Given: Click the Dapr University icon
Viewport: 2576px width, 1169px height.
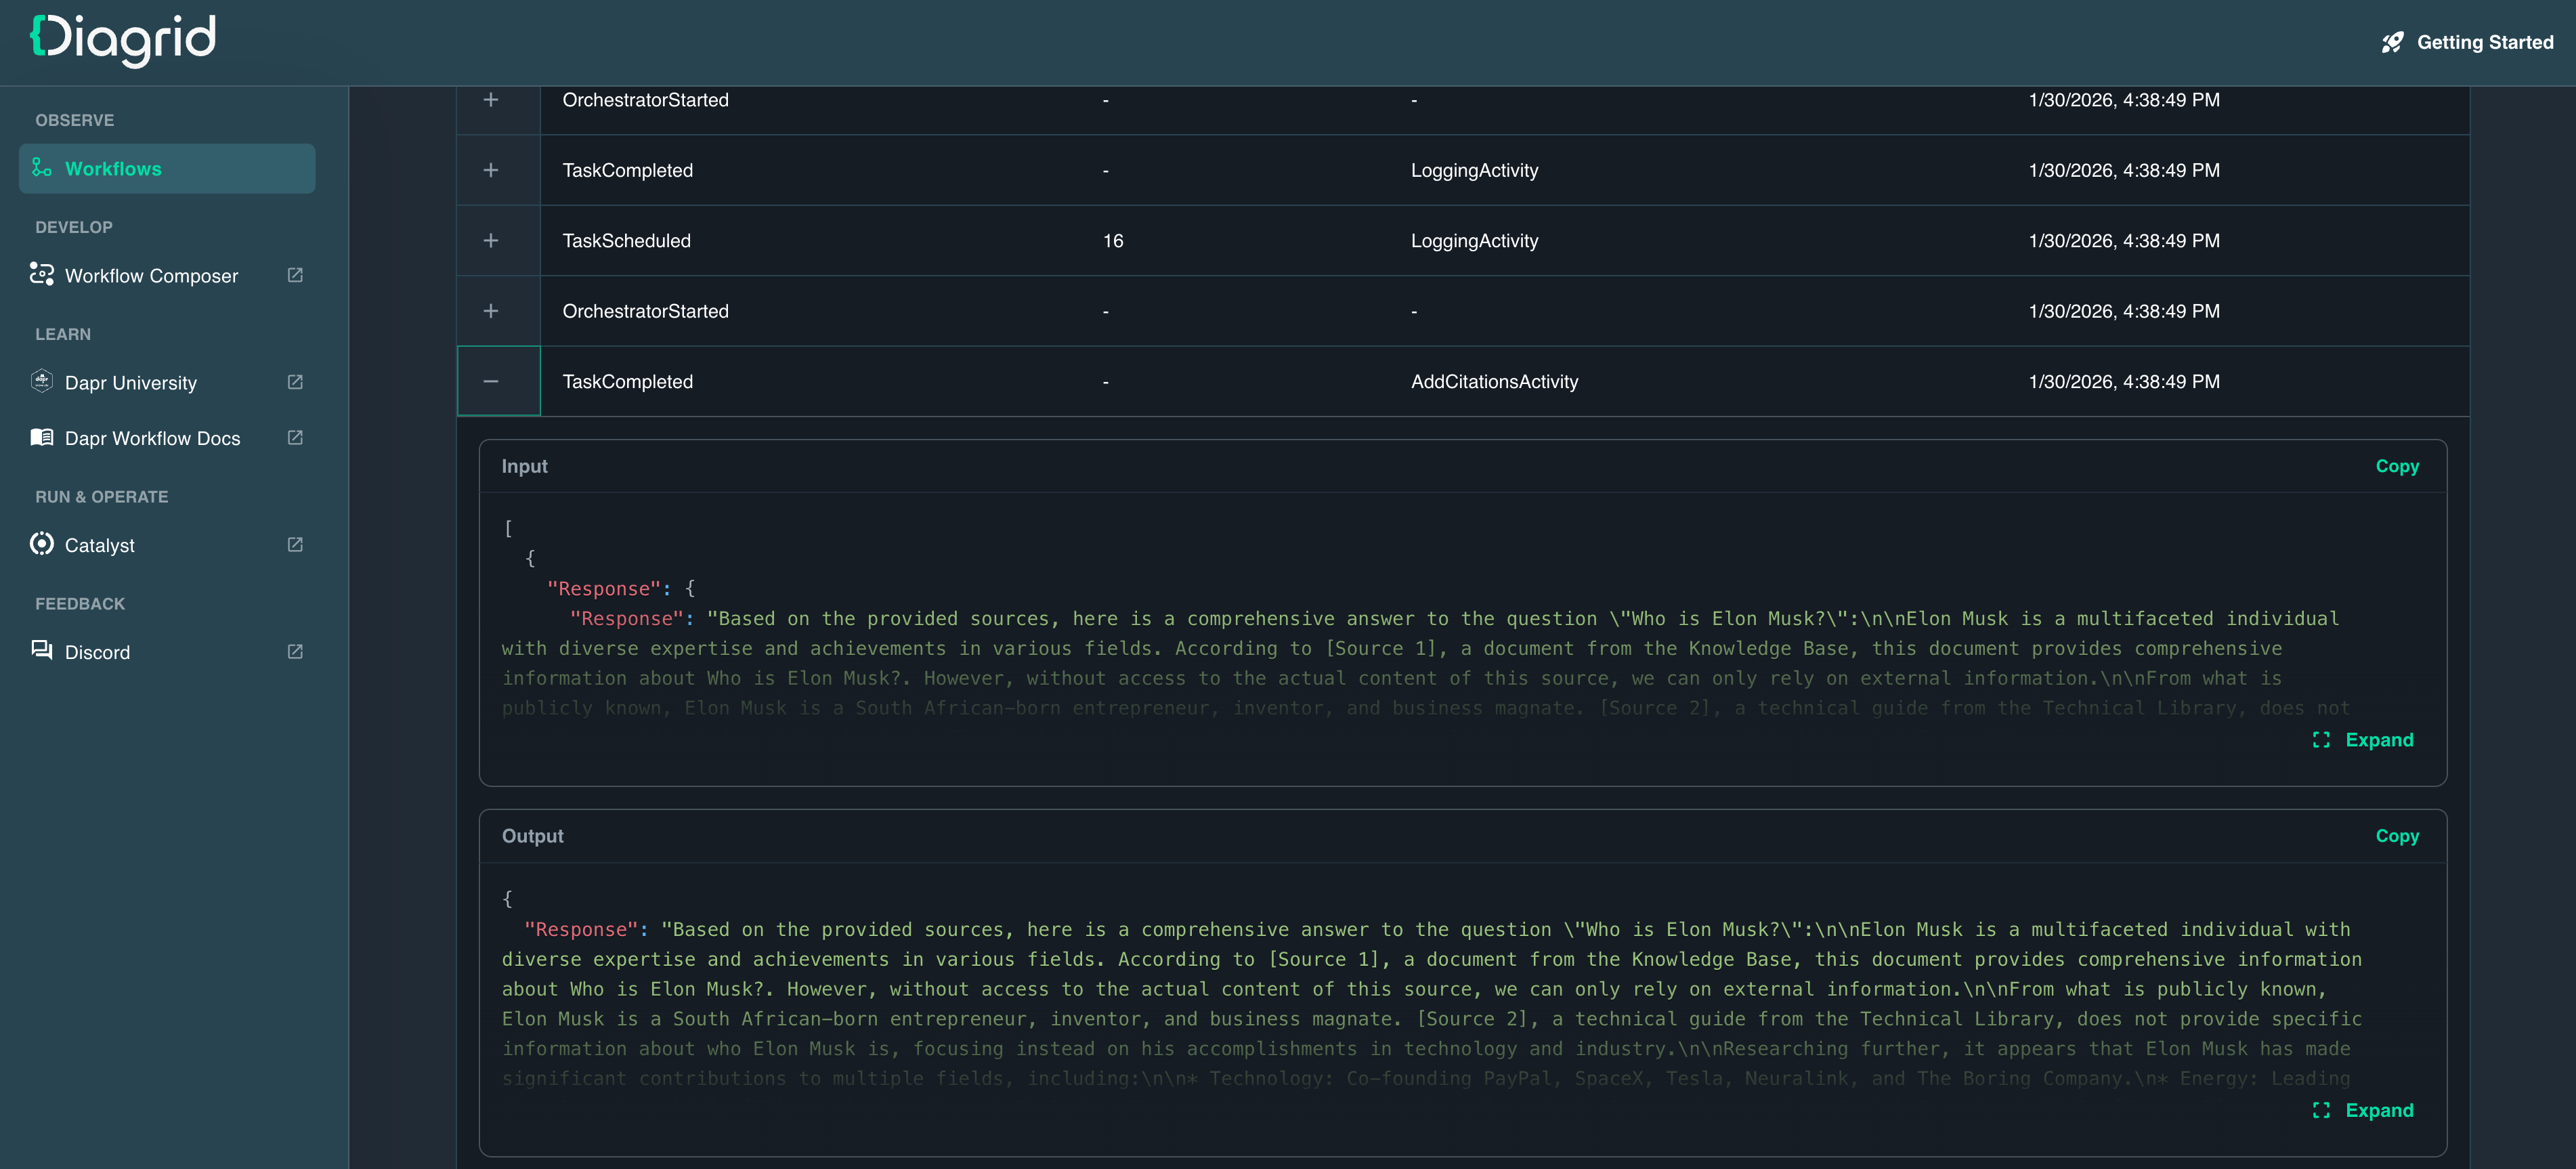Looking at the screenshot, I should [42, 381].
